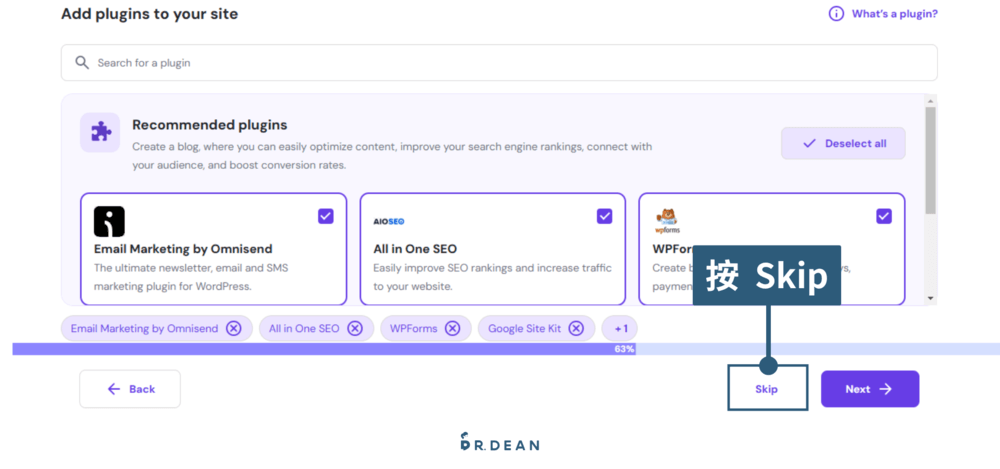1000x469 pixels.
Task: Remove the All in One SEO chip
Action: click(x=355, y=328)
